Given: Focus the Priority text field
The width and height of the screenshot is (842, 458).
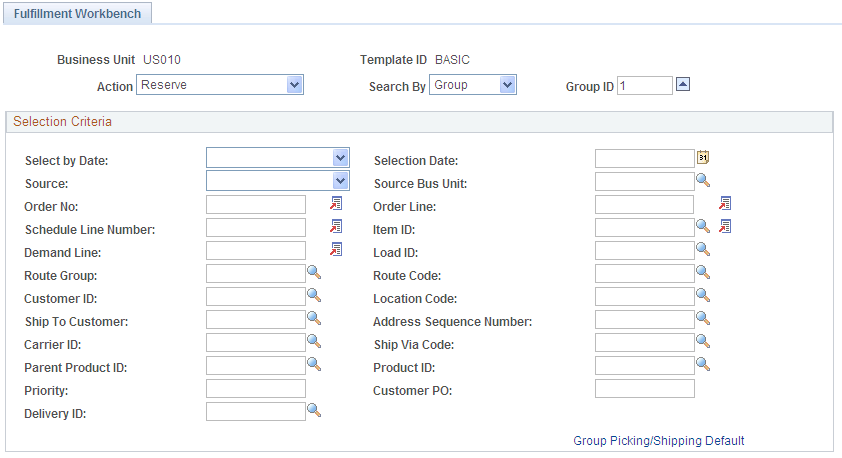Looking at the screenshot, I should pos(256,389).
